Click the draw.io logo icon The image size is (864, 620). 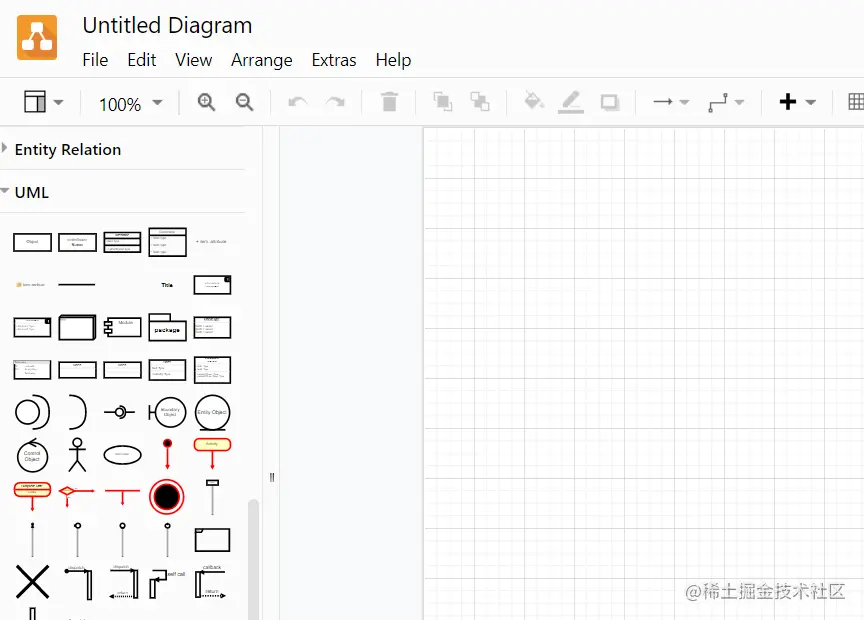[x=37, y=37]
